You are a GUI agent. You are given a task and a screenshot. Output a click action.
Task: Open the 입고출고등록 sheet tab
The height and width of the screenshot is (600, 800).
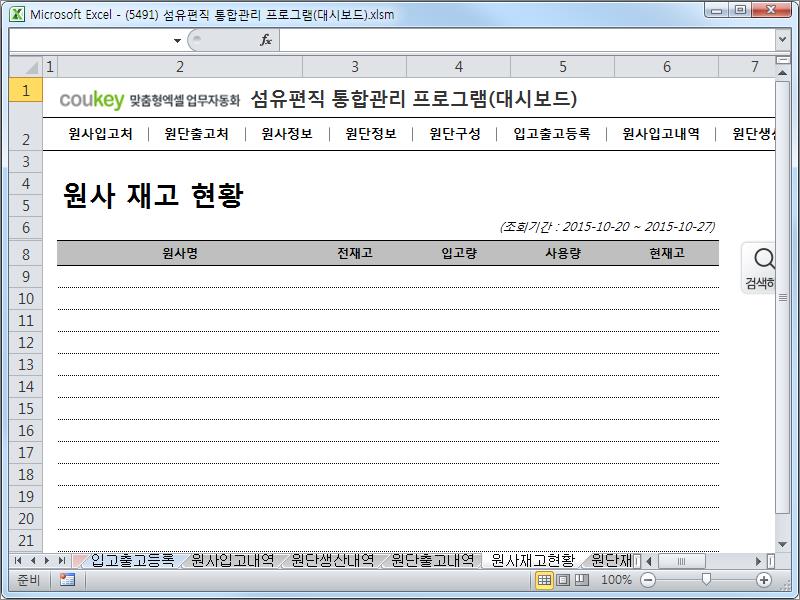tap(132, 561)
